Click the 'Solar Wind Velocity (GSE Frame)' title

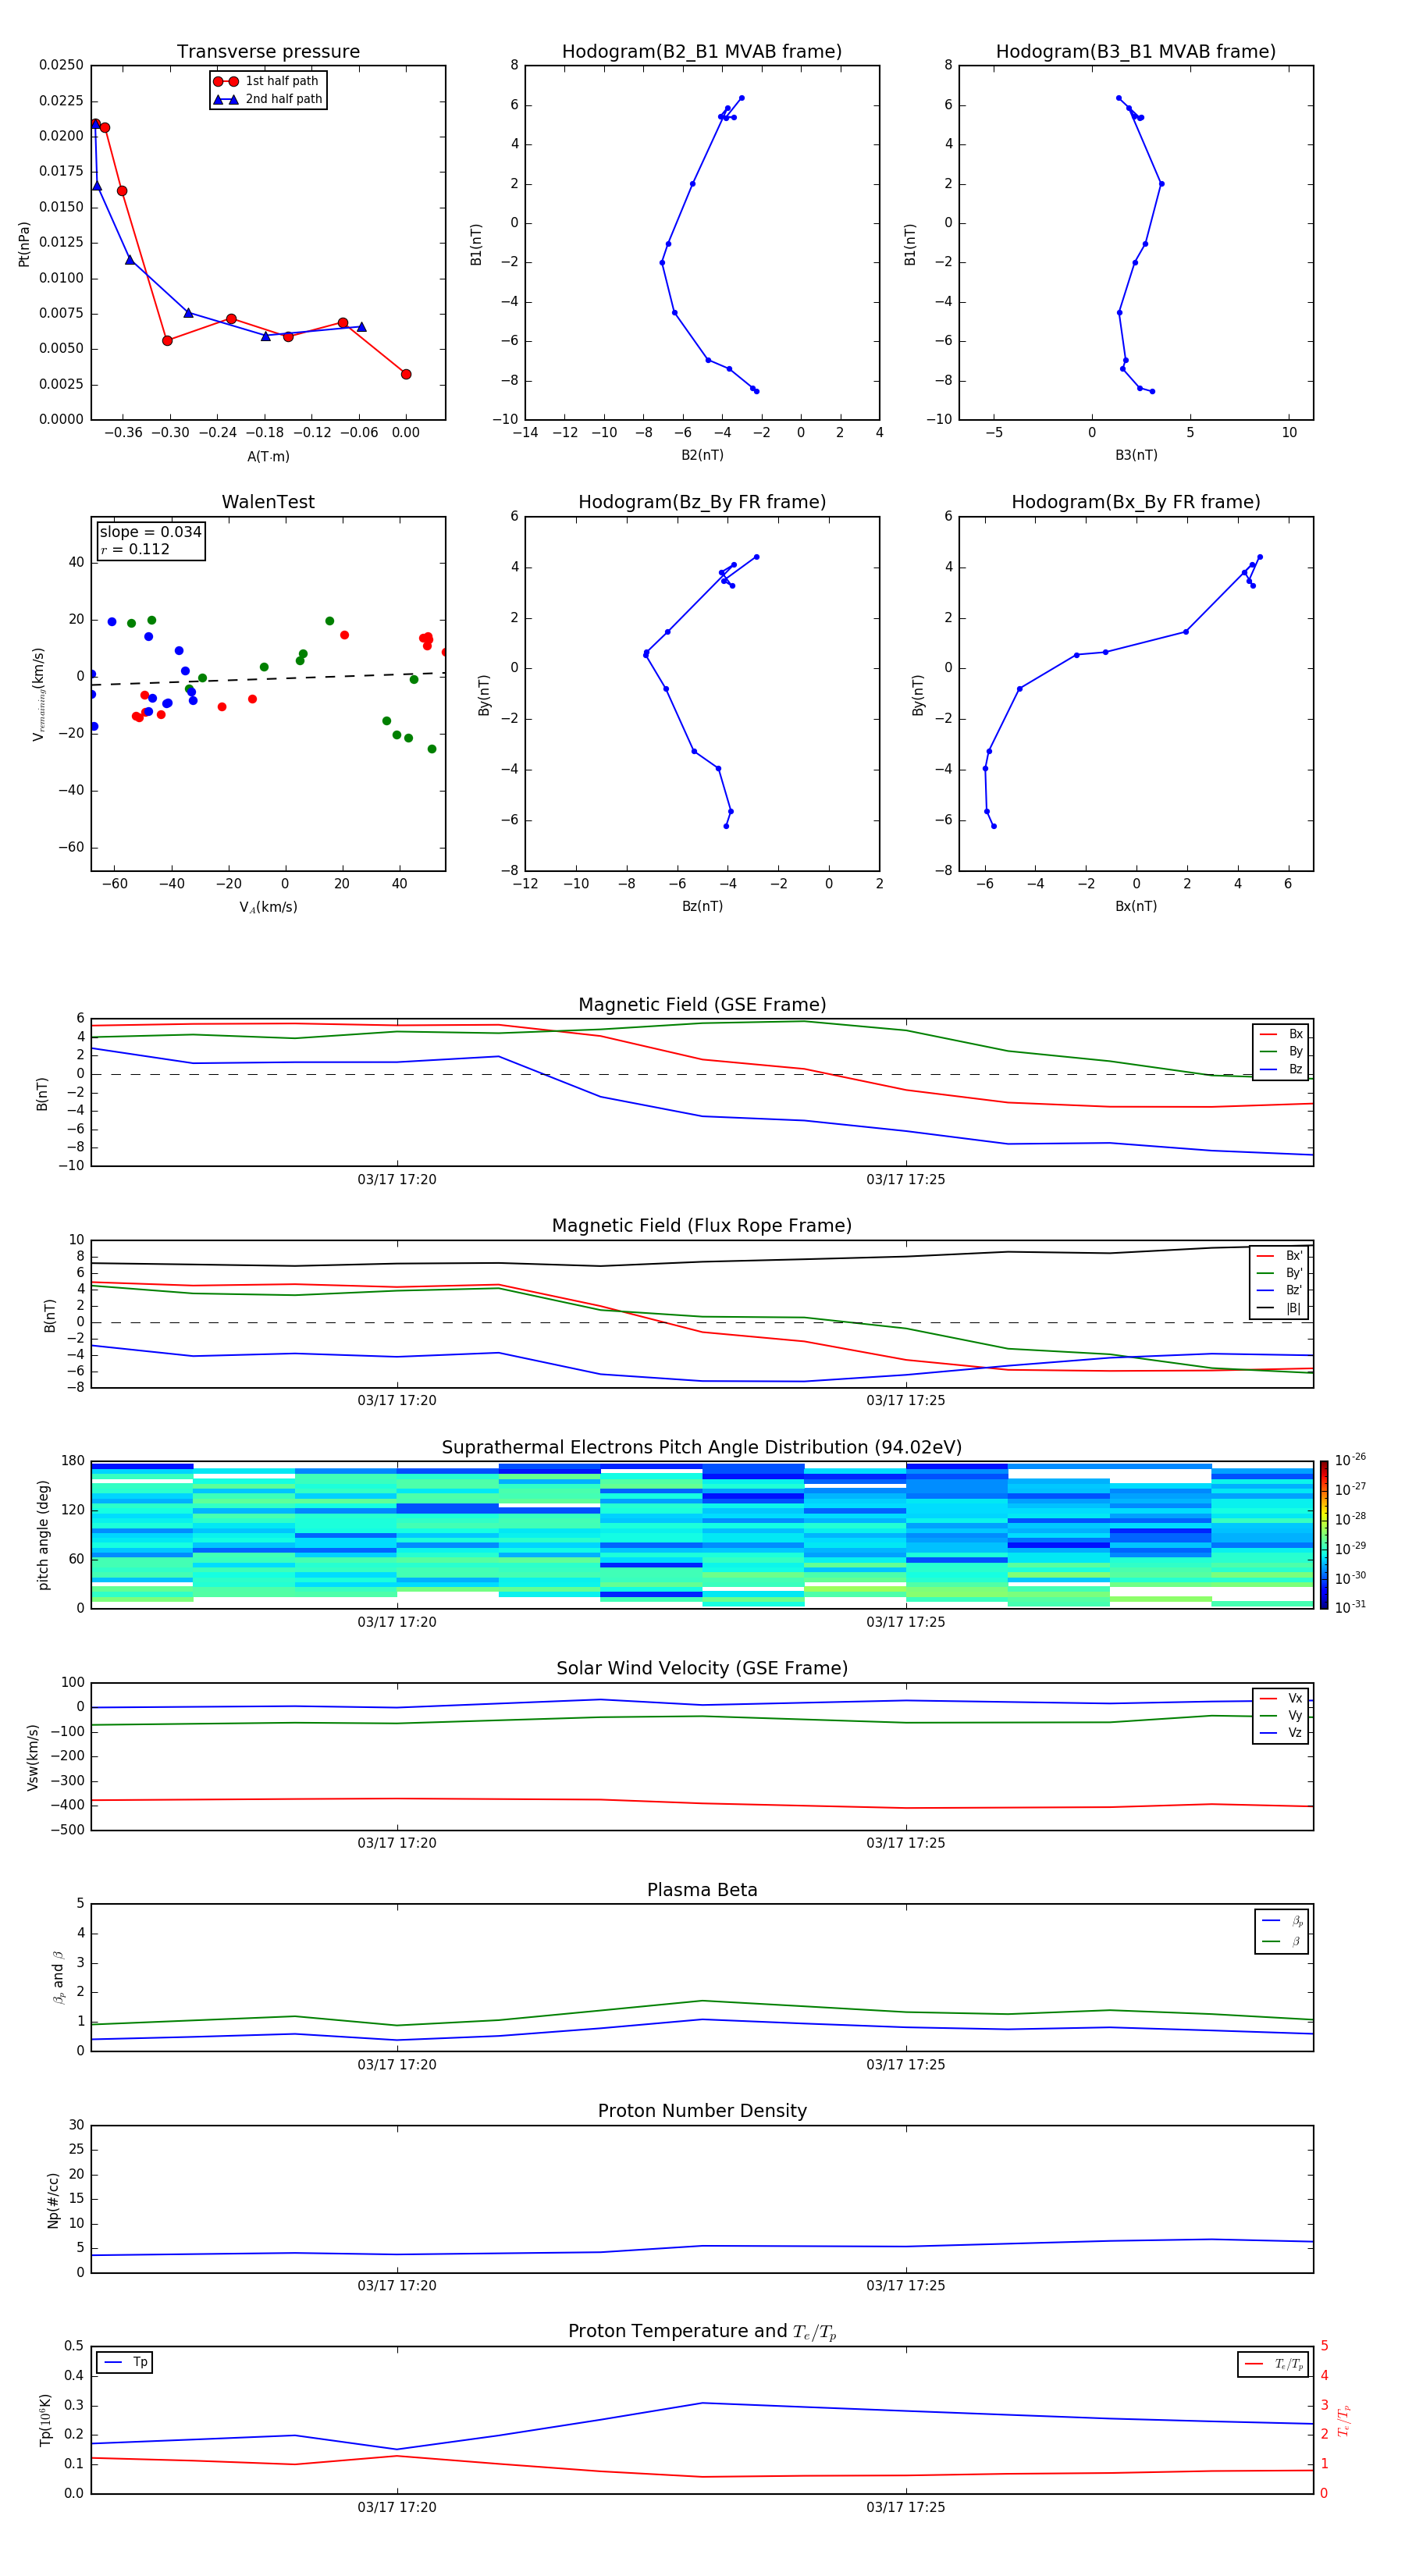702,1668
